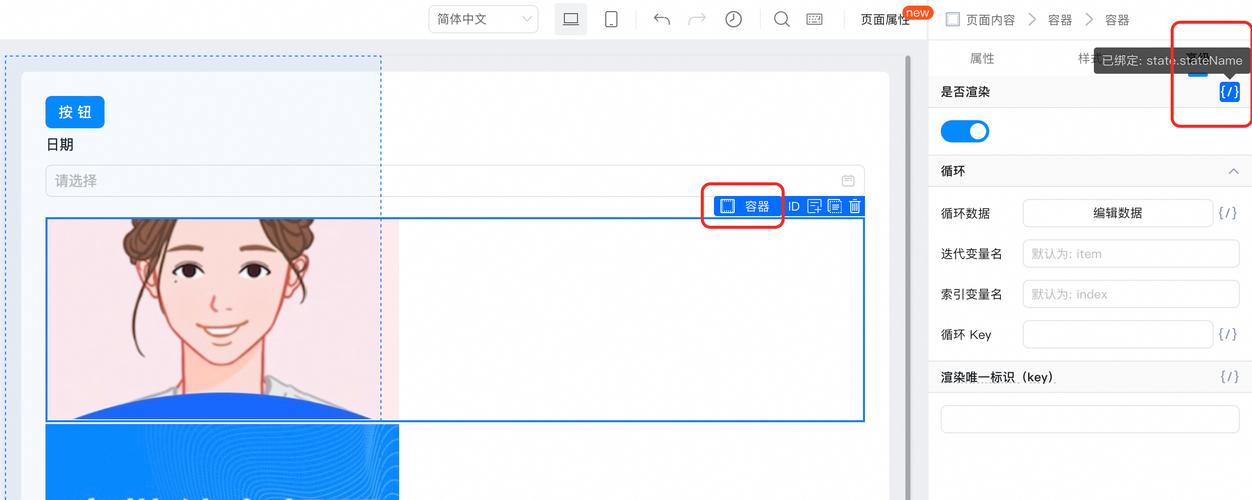Viewport: 1252px width, 500px height.
Task: Click the 渲染唯一标识 (key) heading
Action: [997, 377]
